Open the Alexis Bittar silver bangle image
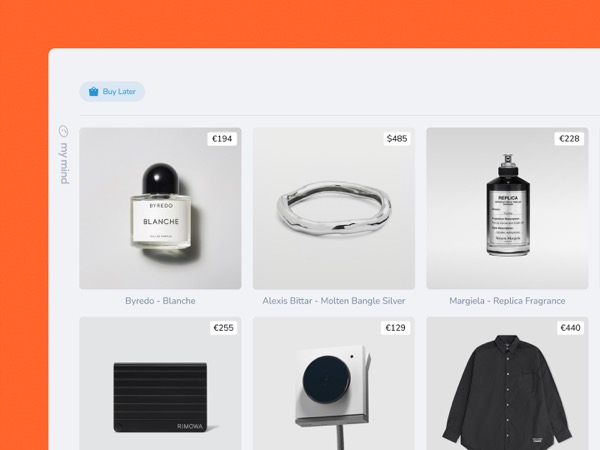Screen dimensions: 600x450 (334, 209)
